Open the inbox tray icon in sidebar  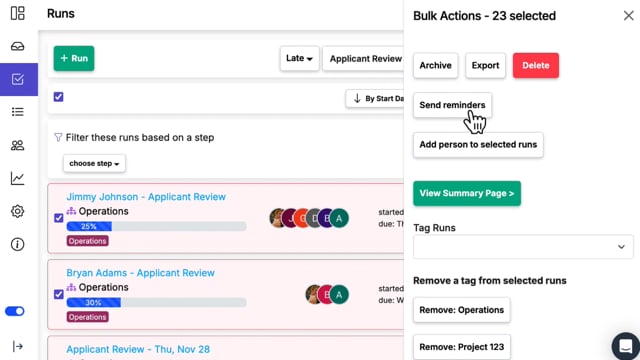click(x=18, y=46)
